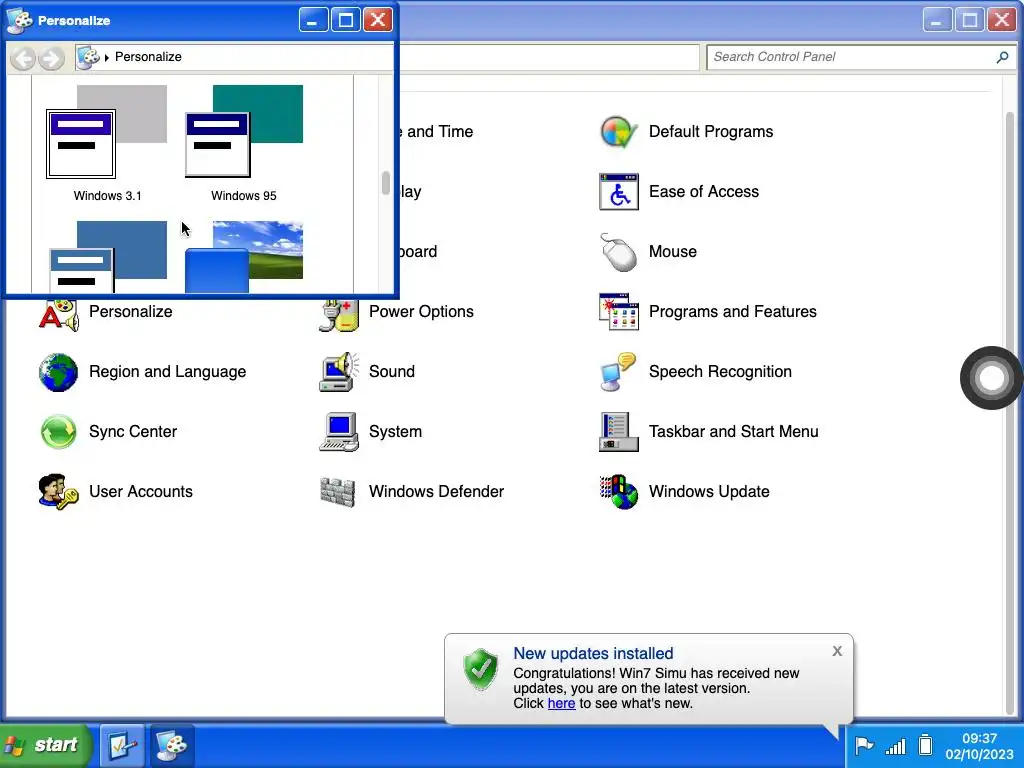The width and height of the screenshot is (1024, 768).
Task: Open the System computer icon
Action: (338, 432)
